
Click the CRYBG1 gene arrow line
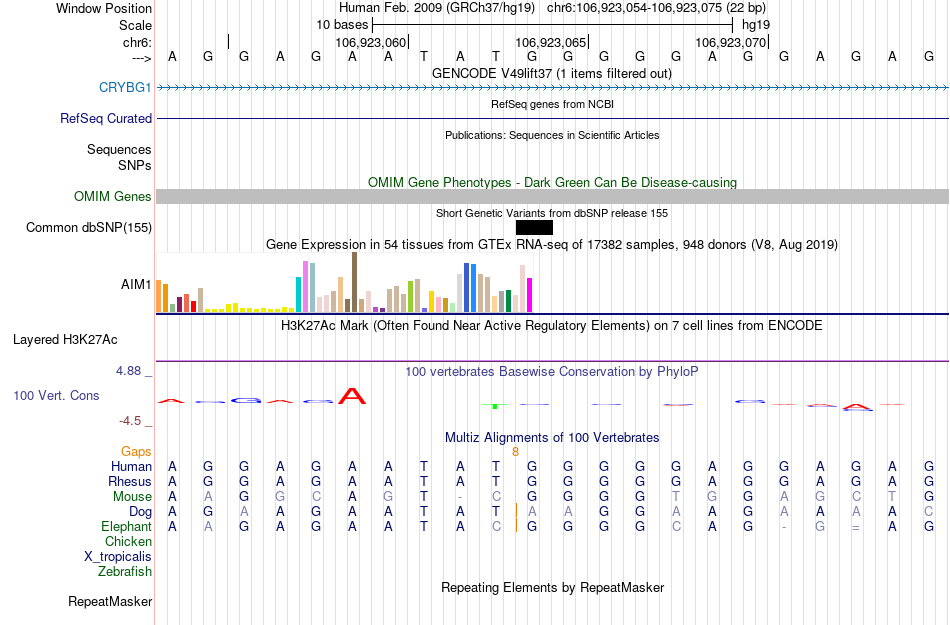pyautogui.click(x=553, y=88)
